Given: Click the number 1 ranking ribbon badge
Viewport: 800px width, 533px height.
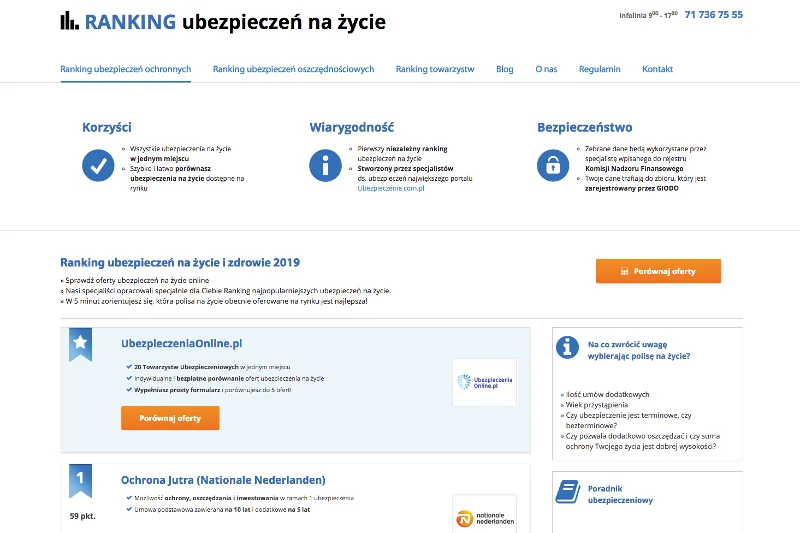Looking at the screenshot, I should (x=80, y=480).
